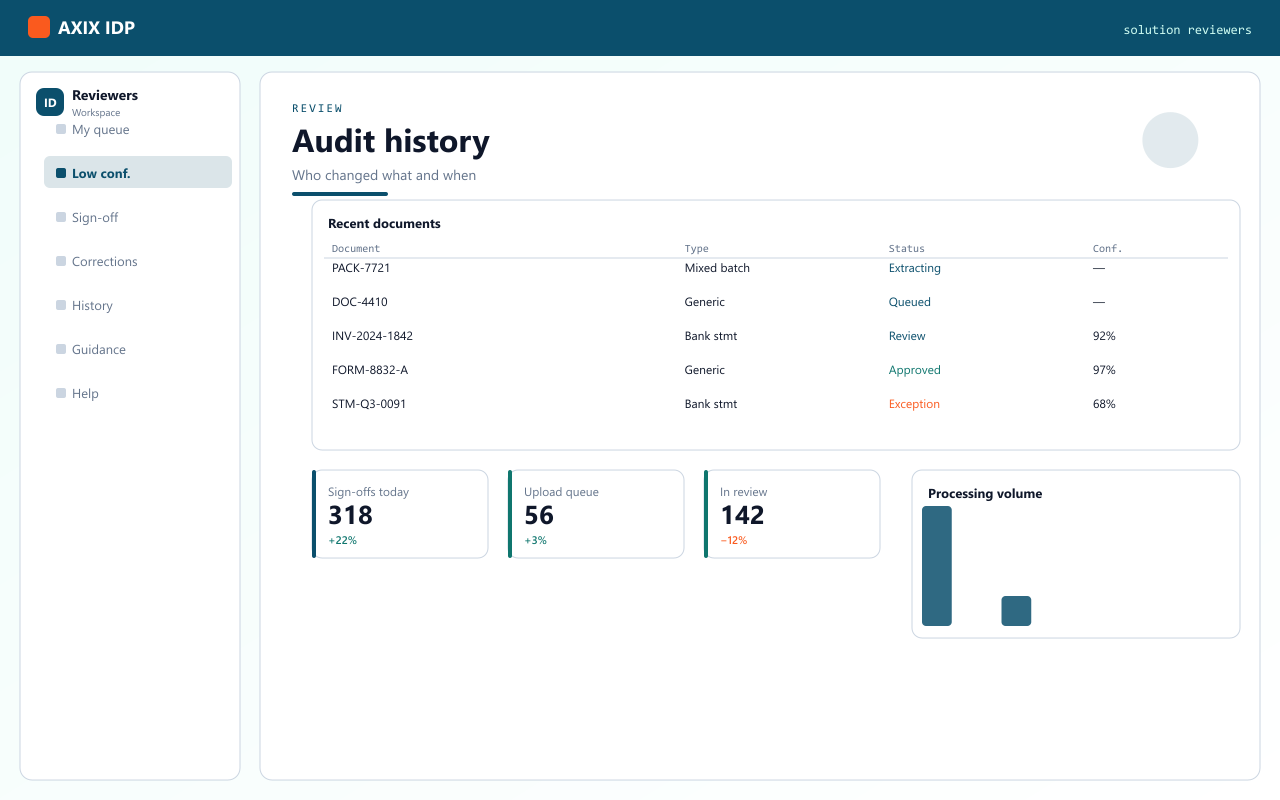Click the Review status of INV-2024-1842
Viewport: 1280px width, 800px height.
coord(907,336)
